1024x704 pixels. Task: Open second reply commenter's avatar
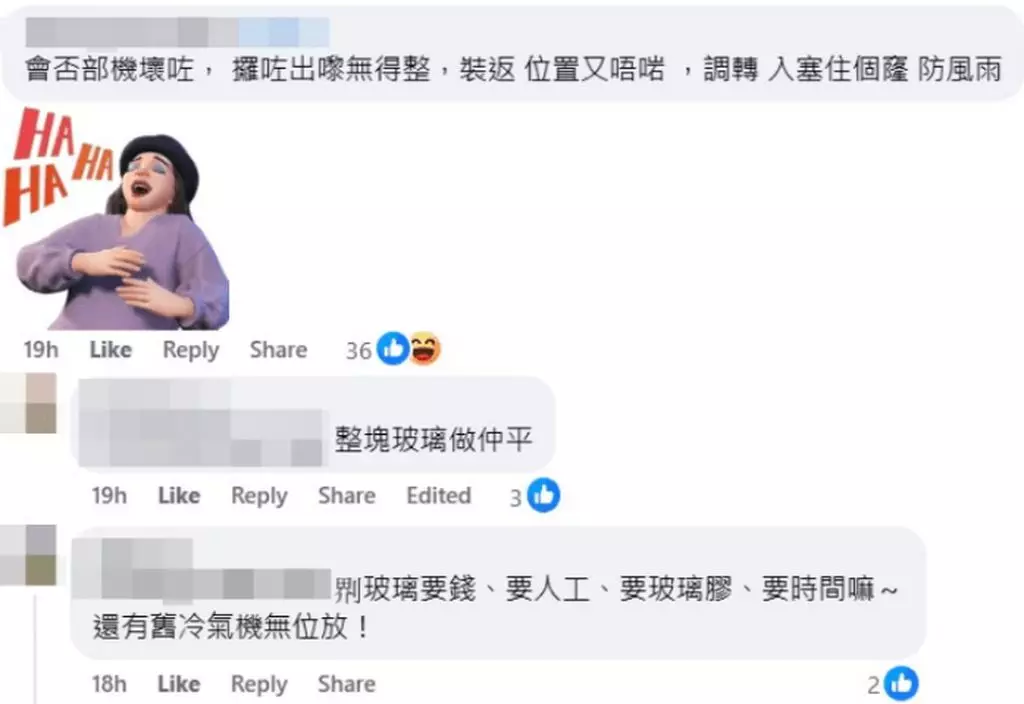[29, 555]
